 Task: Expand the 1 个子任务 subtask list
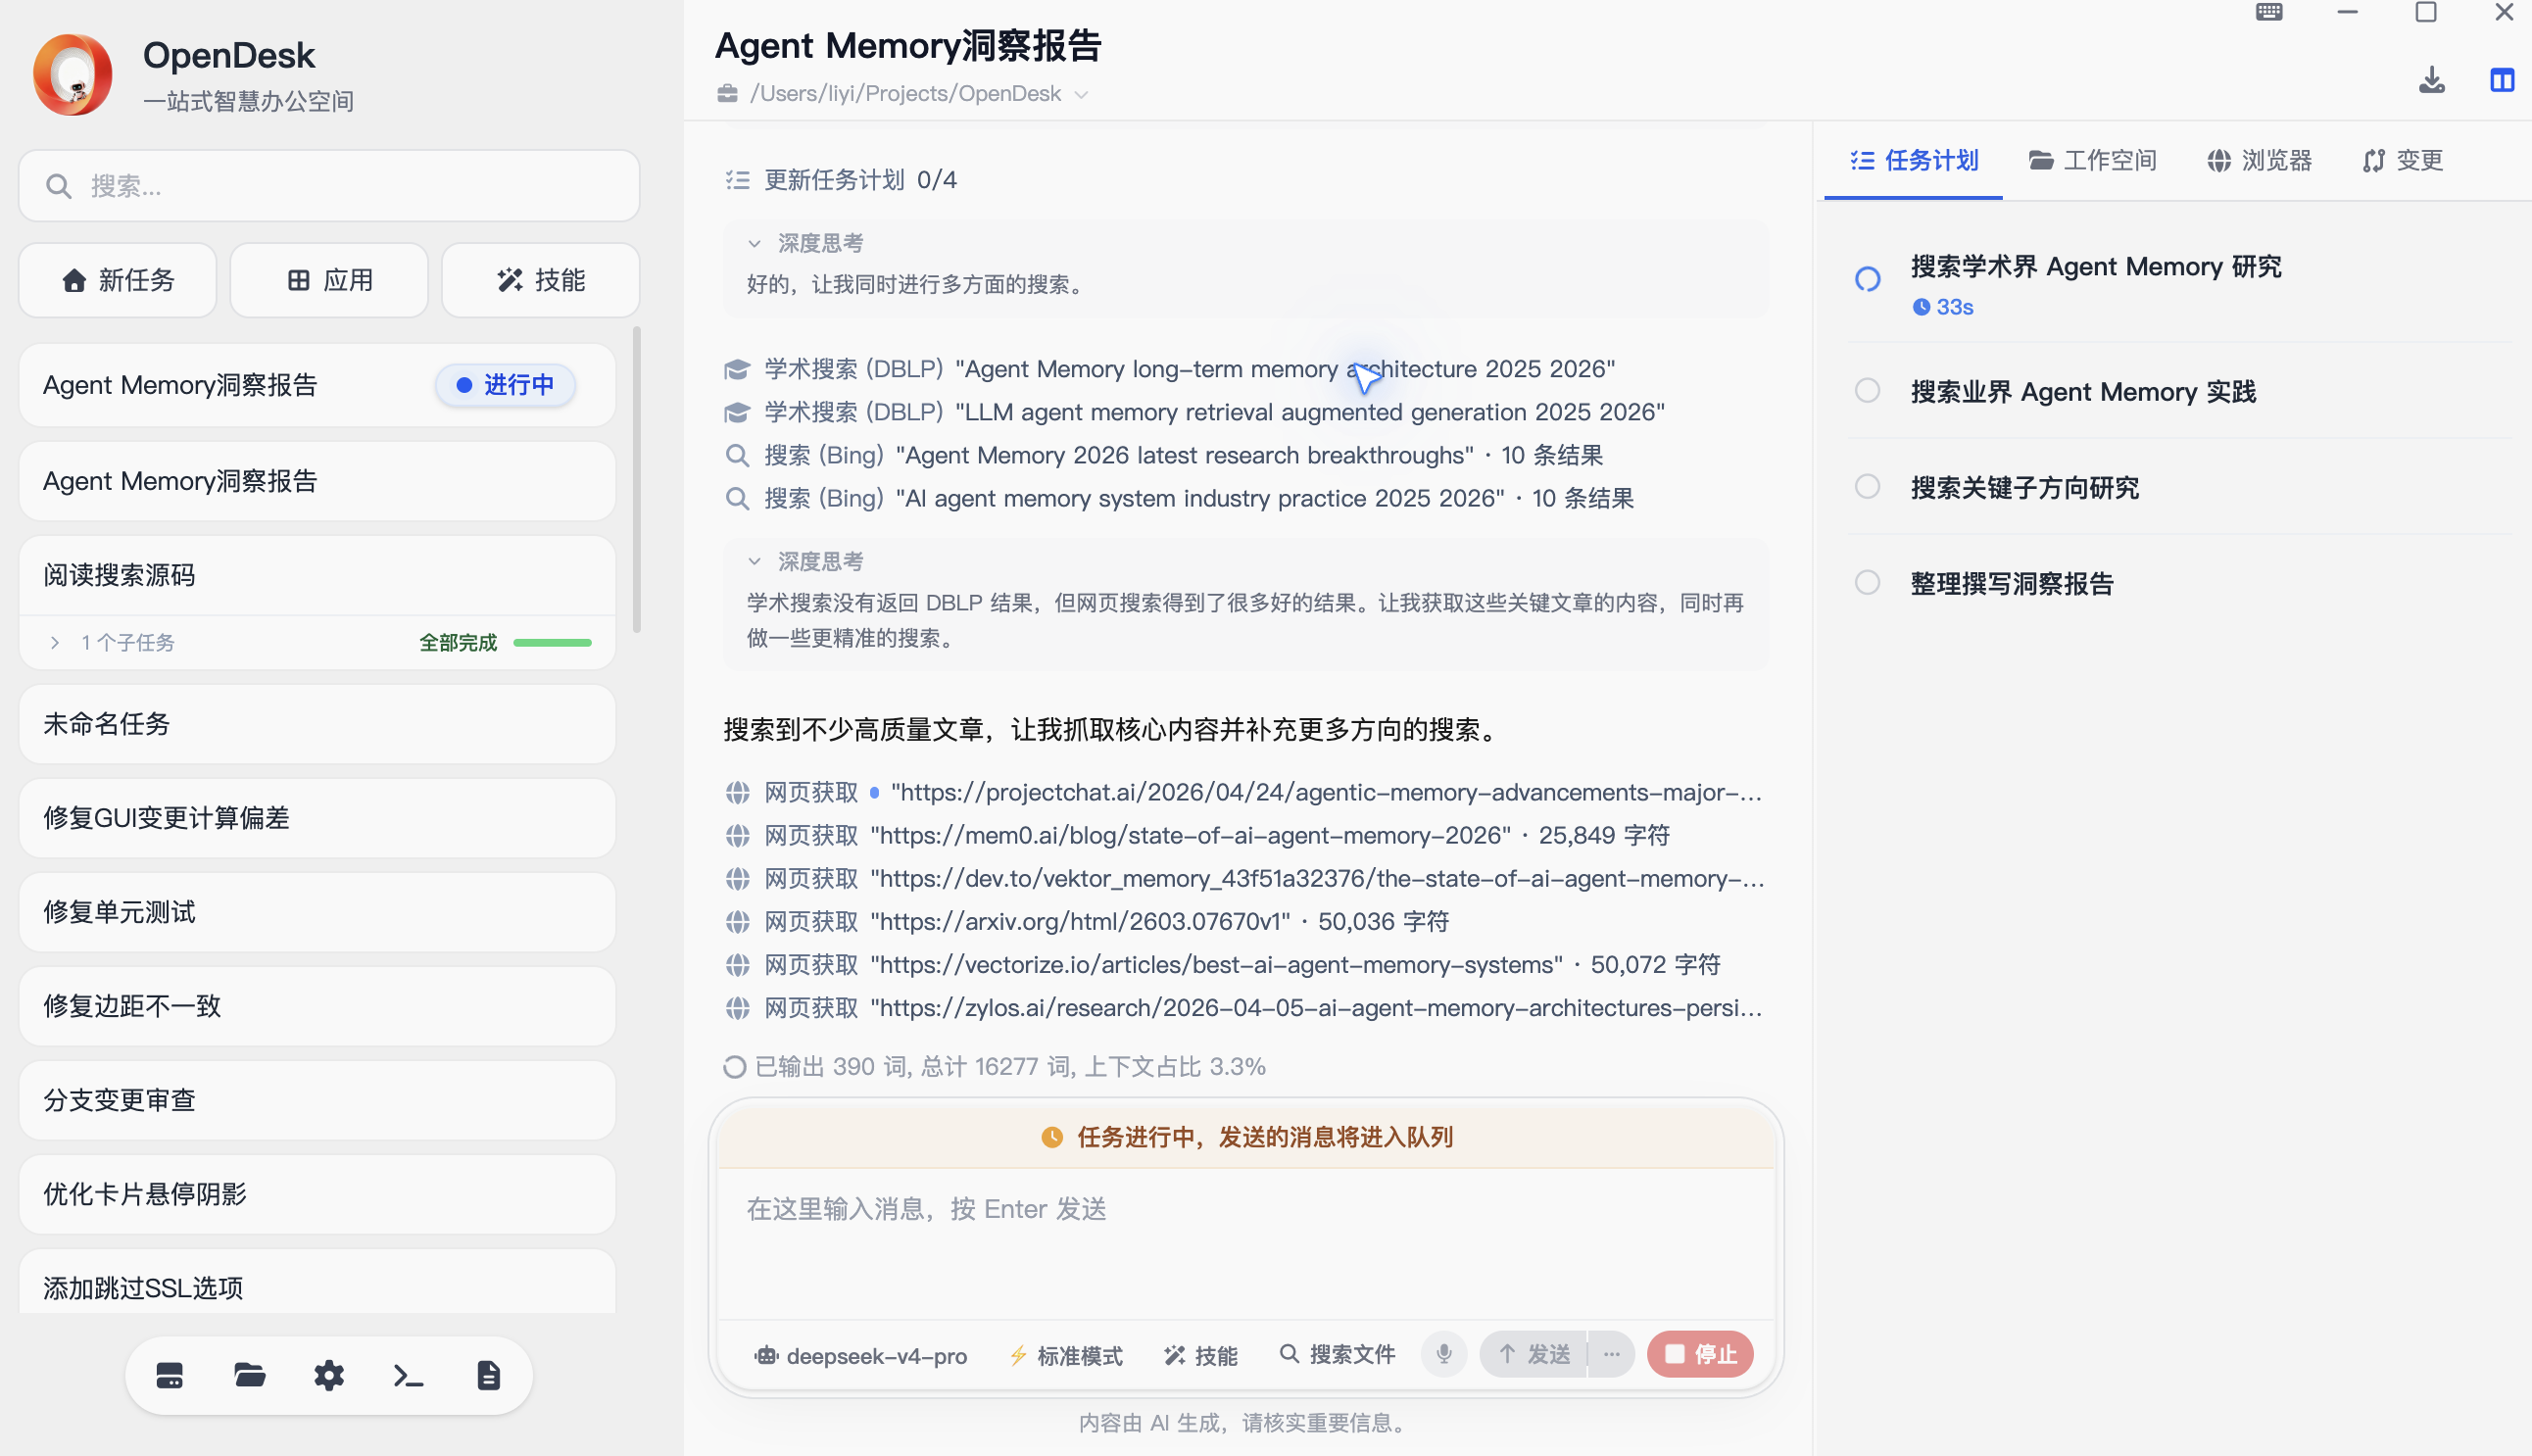(x=55, y=642)
